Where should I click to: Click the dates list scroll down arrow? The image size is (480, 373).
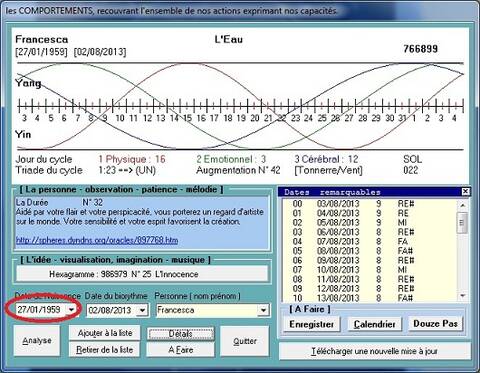[462, 295]
